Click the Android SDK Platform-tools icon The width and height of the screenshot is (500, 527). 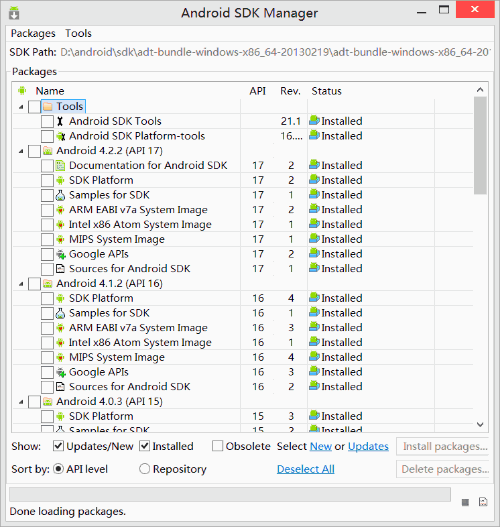tap(60, 136)
